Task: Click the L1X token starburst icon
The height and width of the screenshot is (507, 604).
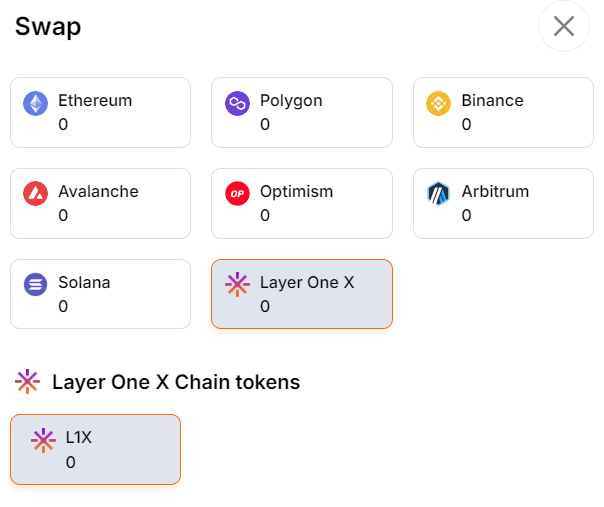Action: (43, 440)
